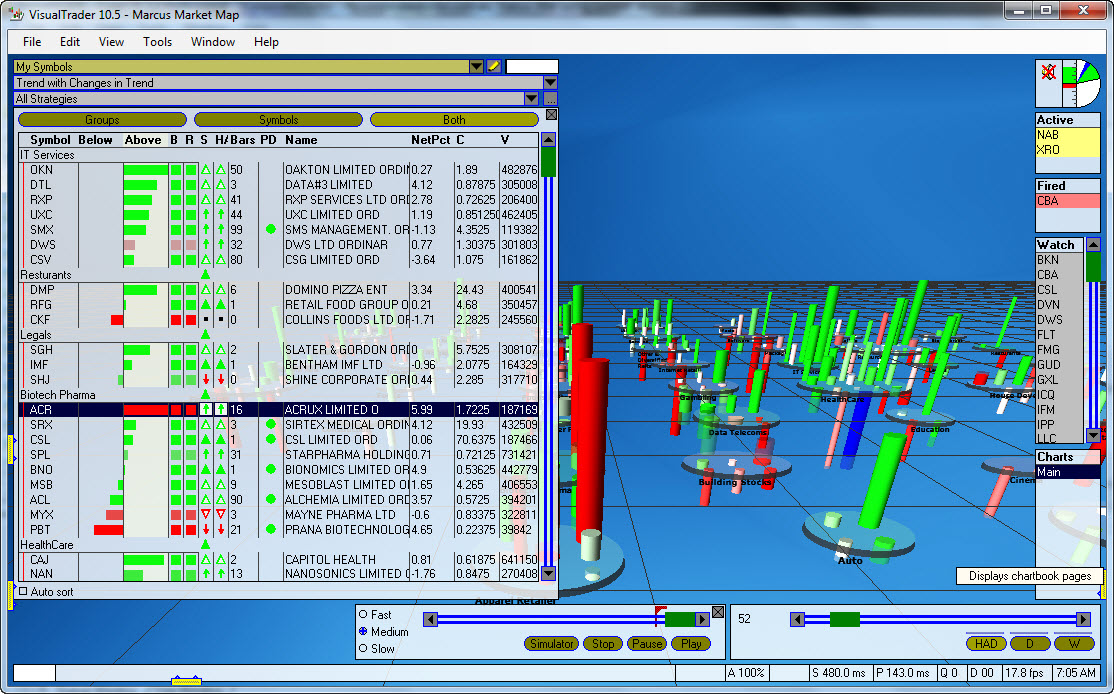Select the Fast speed radio button

click(363, 614)
